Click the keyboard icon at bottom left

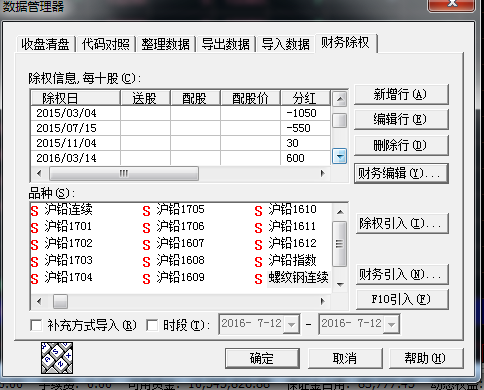(x=57, y=358)
